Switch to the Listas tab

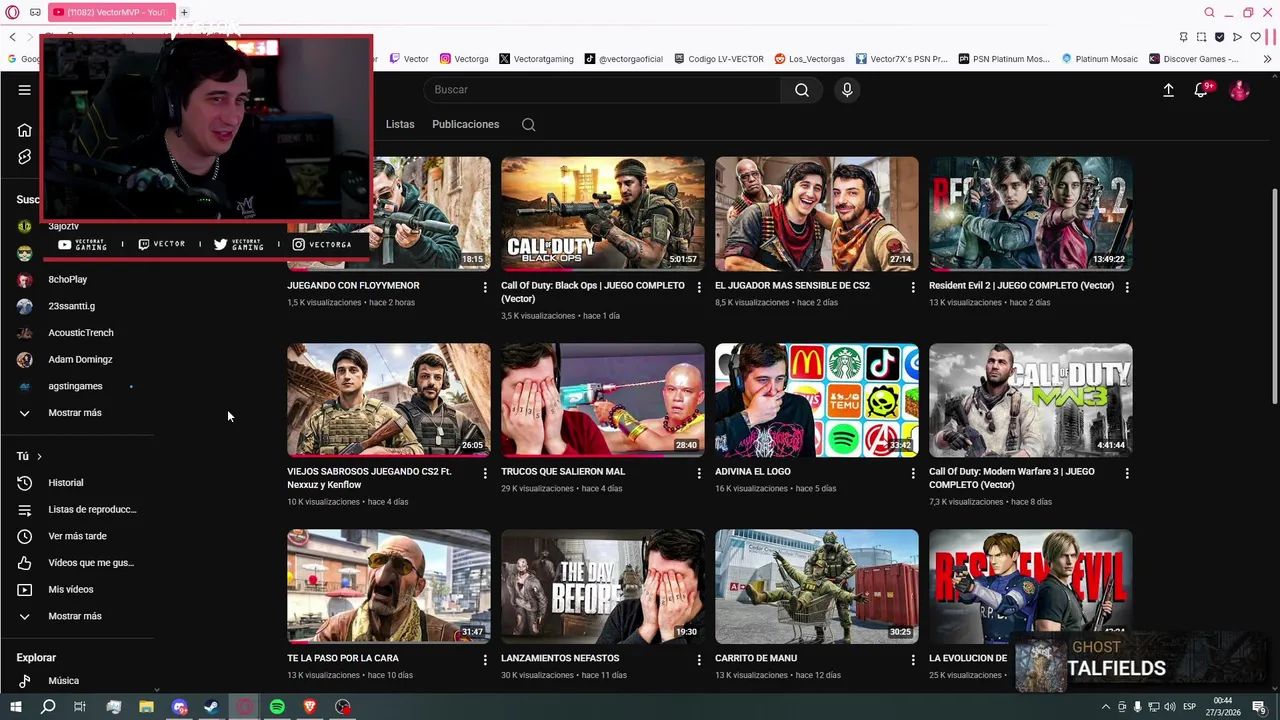400,125
